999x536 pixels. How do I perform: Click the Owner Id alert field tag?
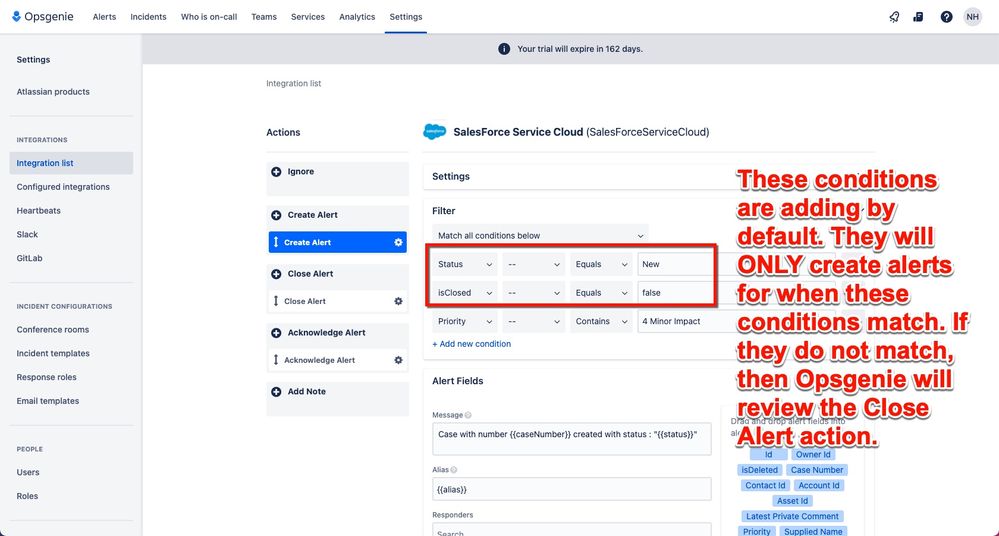coord(813,455)
